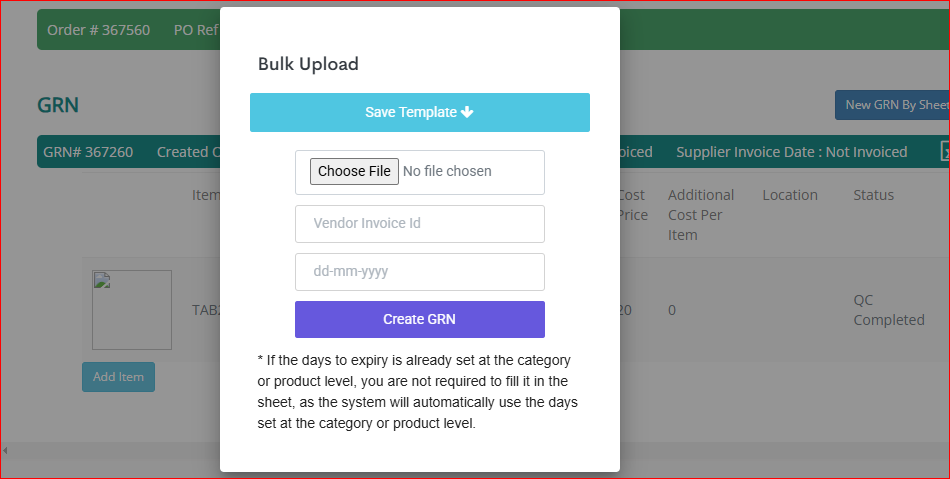Click the broken image icon in item row
Viewport: 950px width, 479px height.
pyautogui.click(x=102, y=280)
